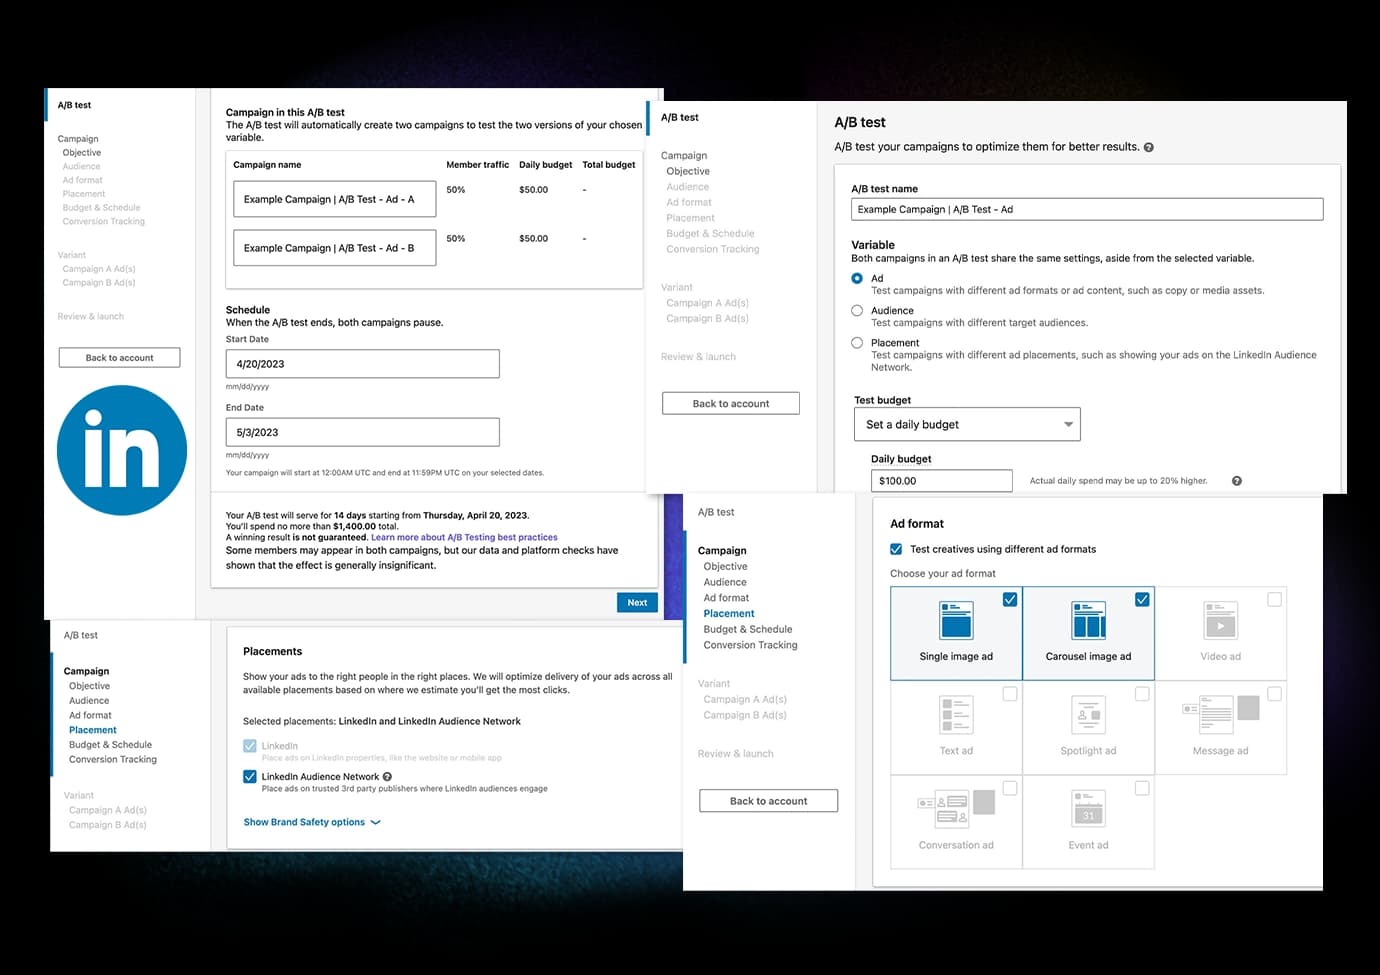Open Budget & Schedule in Placements sidebar
Viewport: 1380px width, 975px height.
(x=110, y=745)
